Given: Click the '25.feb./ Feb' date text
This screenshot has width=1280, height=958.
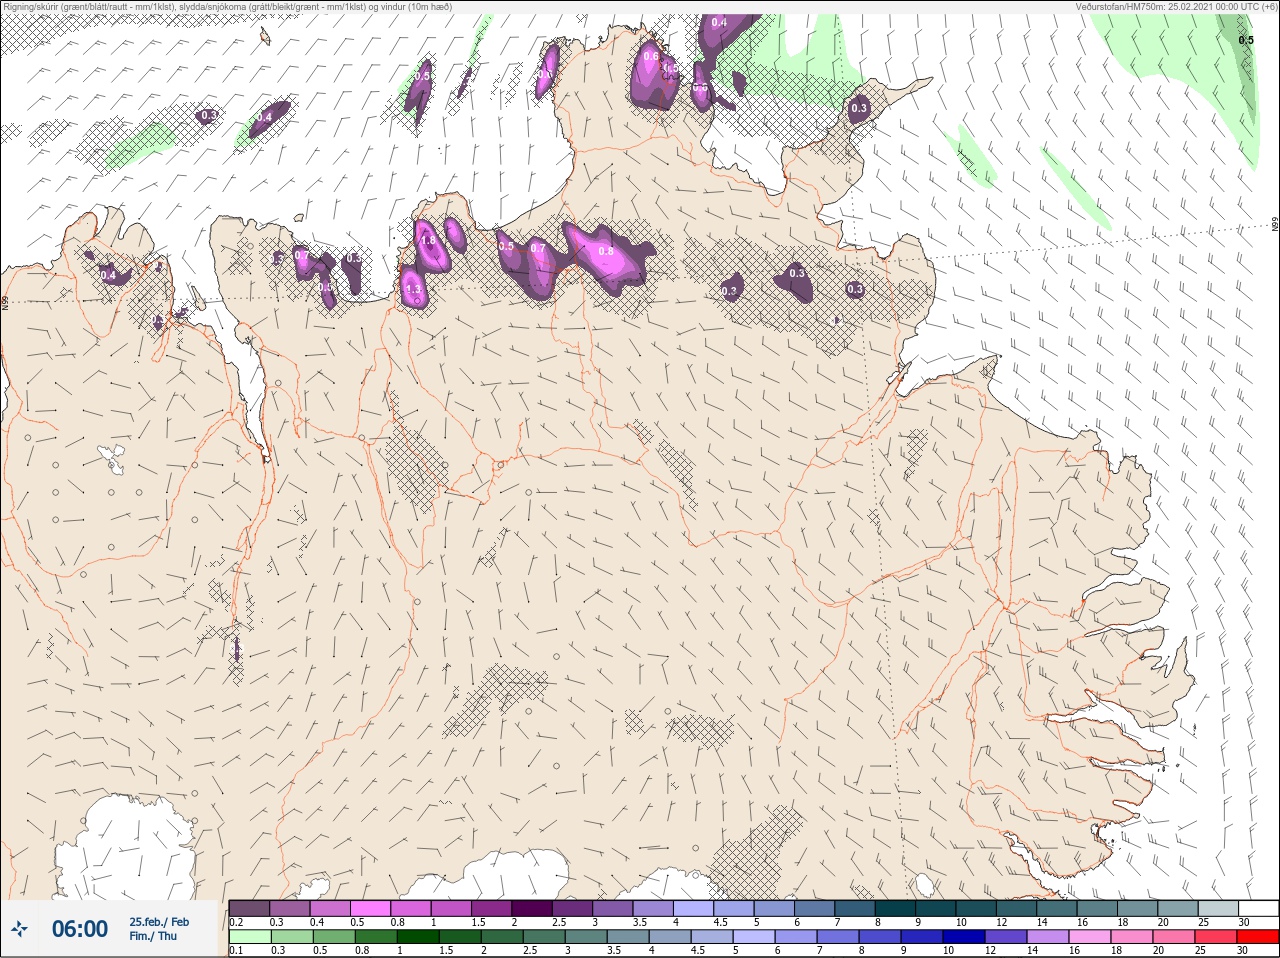Looking at the screenshot, I should click(159, 921).
